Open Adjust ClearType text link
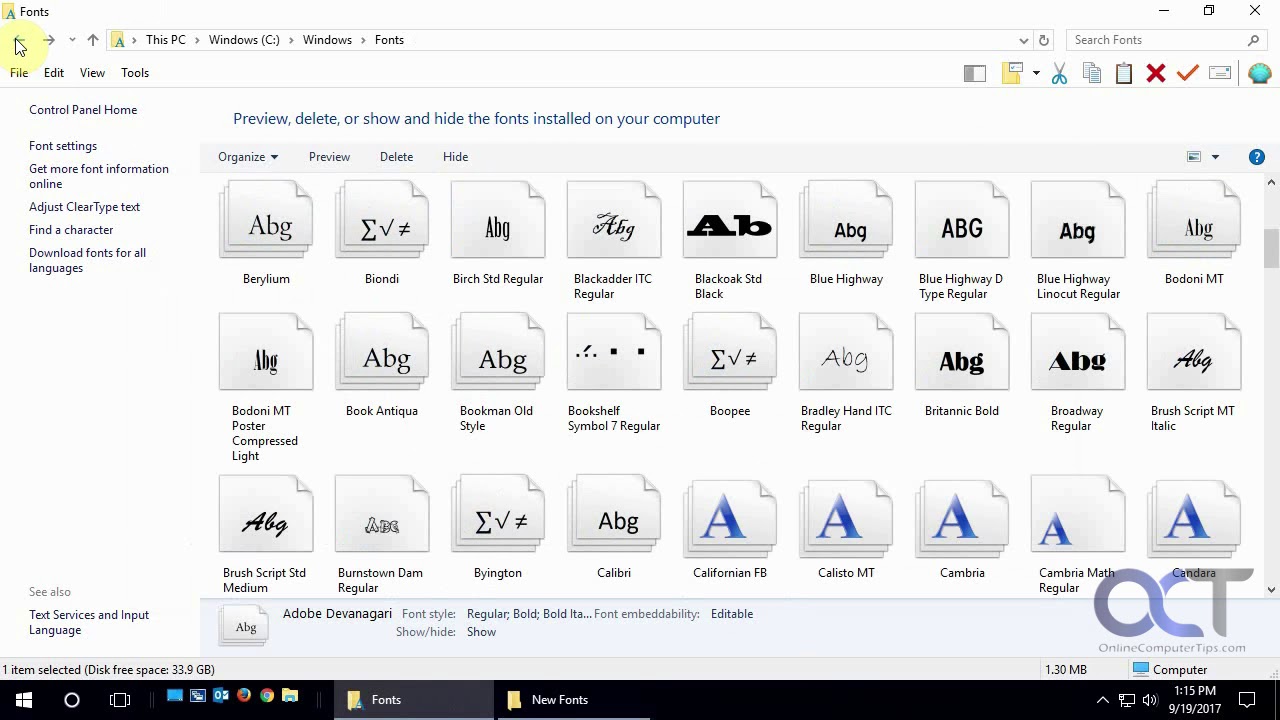 pyautogui.click(x=85, y=207)
